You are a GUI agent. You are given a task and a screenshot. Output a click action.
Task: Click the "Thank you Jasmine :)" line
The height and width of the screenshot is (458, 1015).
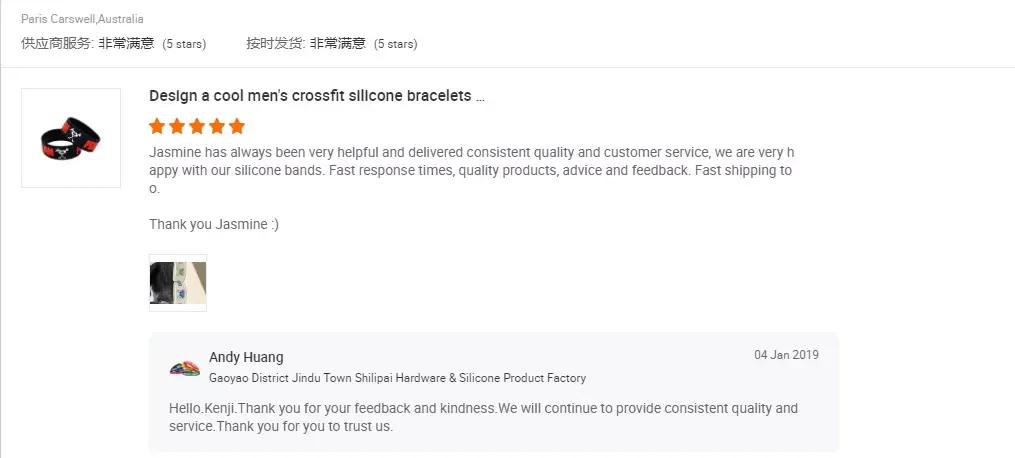pos(214,224)
